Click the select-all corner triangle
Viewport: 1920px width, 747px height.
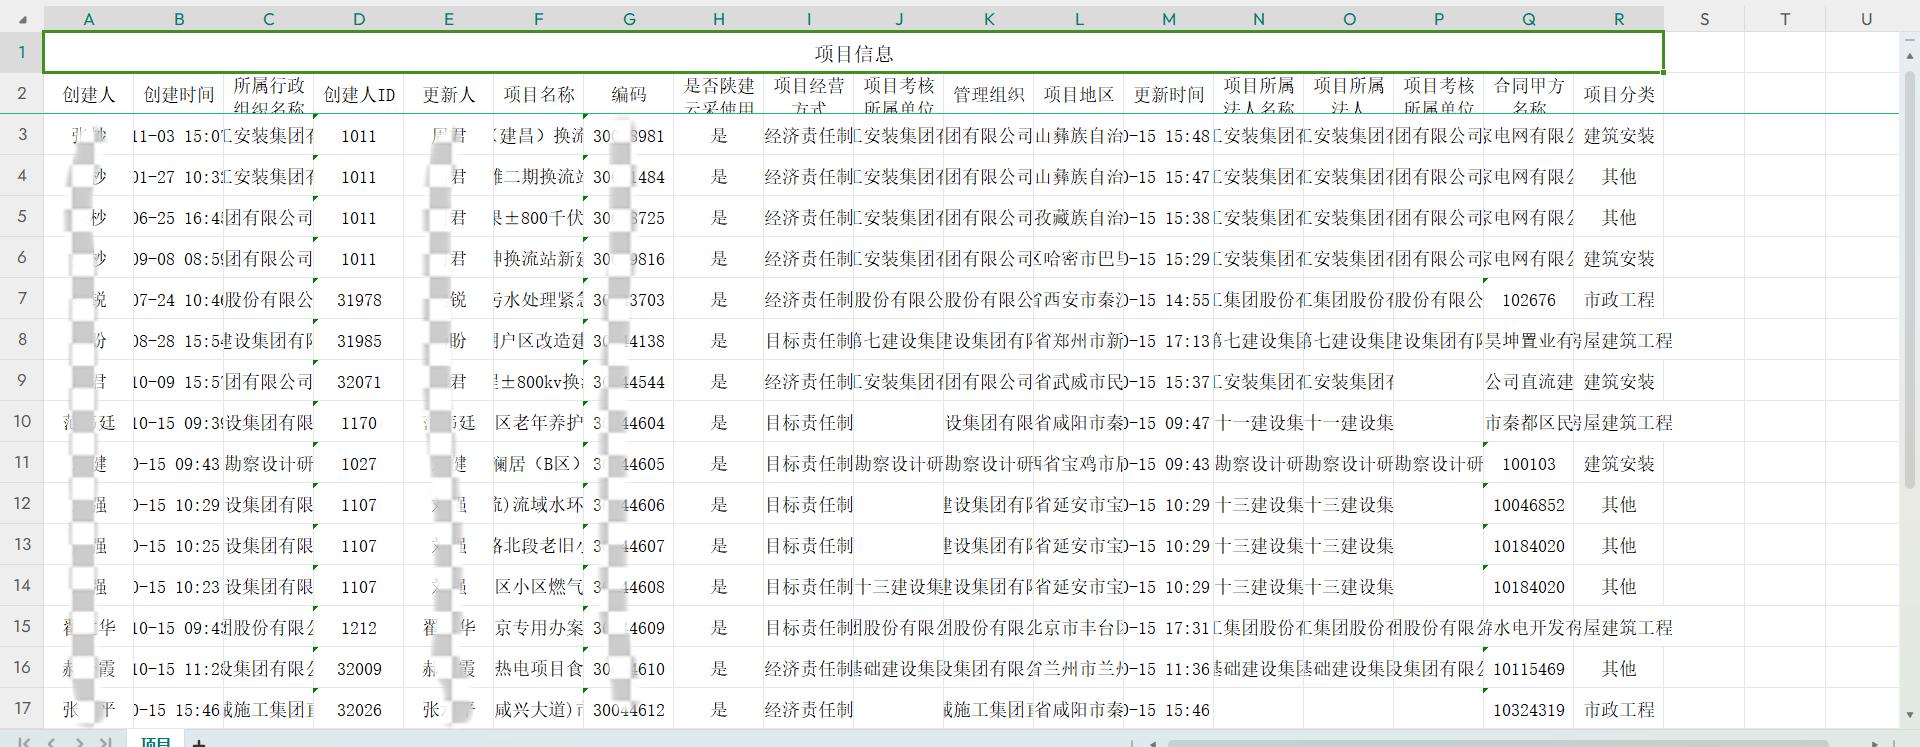pyautogui.click(x=23, y=19)
